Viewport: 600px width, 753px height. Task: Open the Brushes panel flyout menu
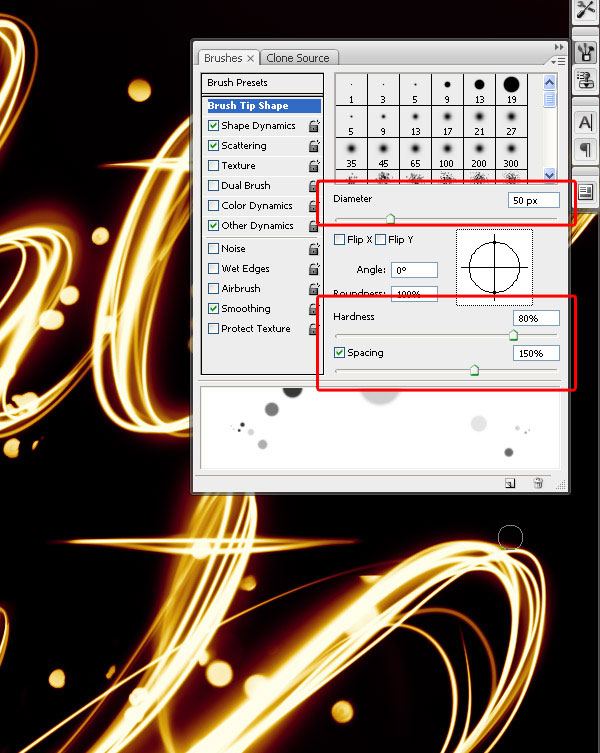558,60
